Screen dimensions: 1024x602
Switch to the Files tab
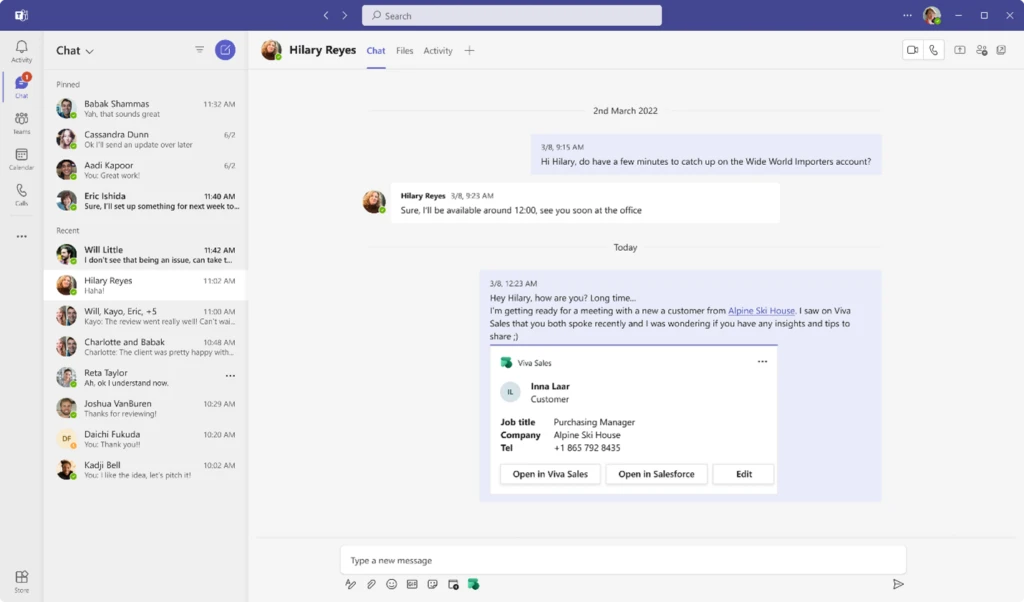point(404,50)
